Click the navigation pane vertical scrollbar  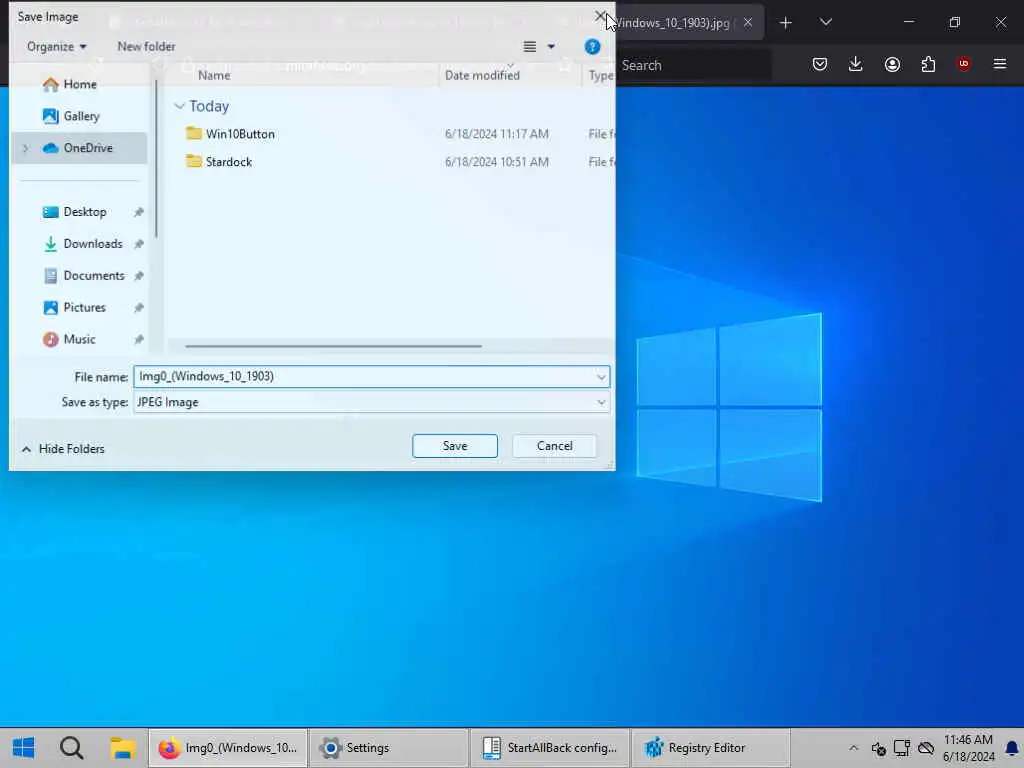(155, 159)
